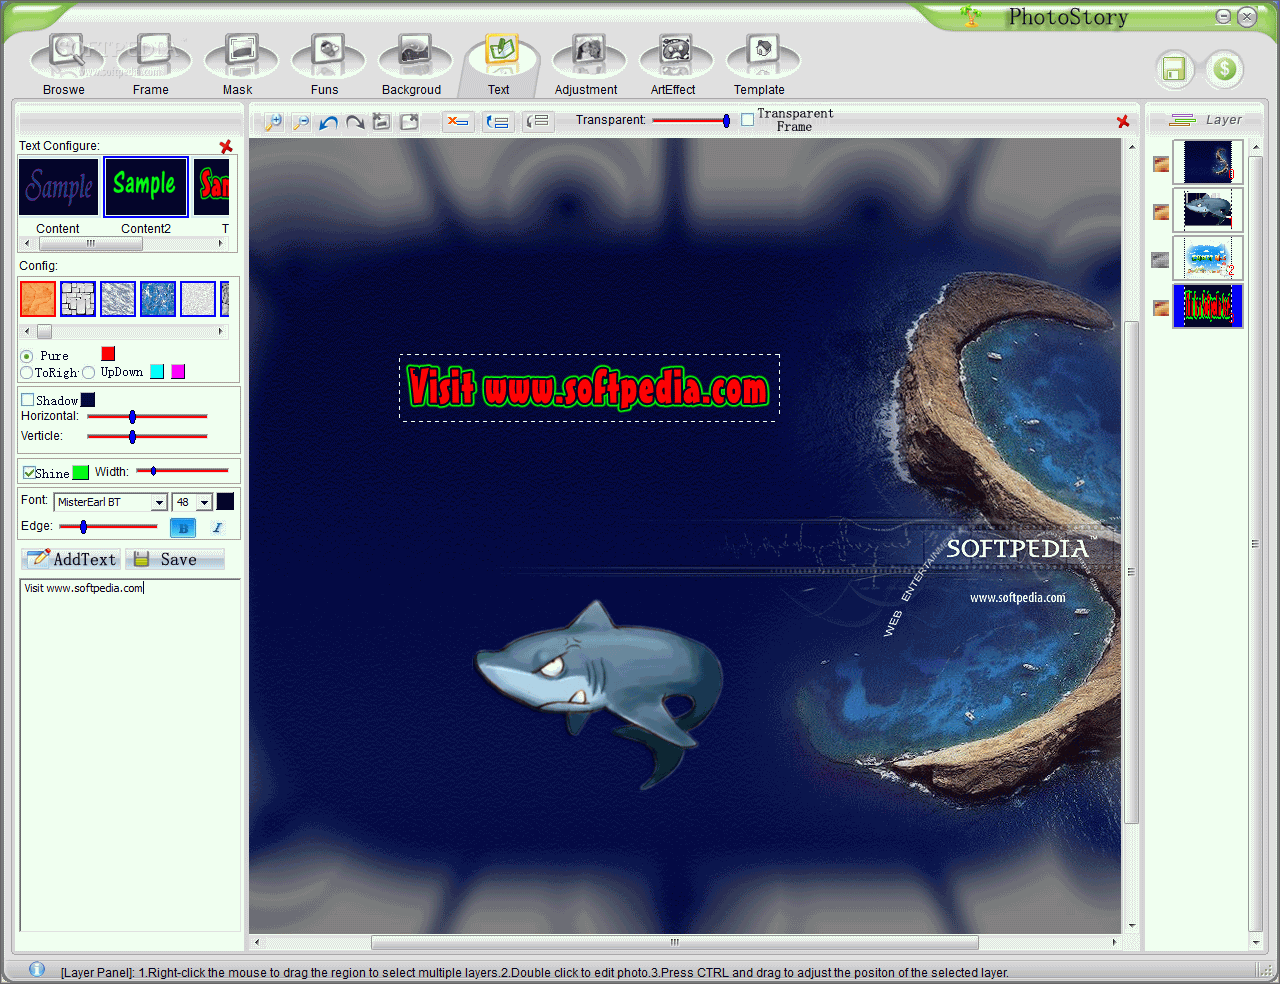Image resolution: width=1280 pixels, height=984 pixels.
Task: Open the Backgroud tab
Action: (412, 64)
